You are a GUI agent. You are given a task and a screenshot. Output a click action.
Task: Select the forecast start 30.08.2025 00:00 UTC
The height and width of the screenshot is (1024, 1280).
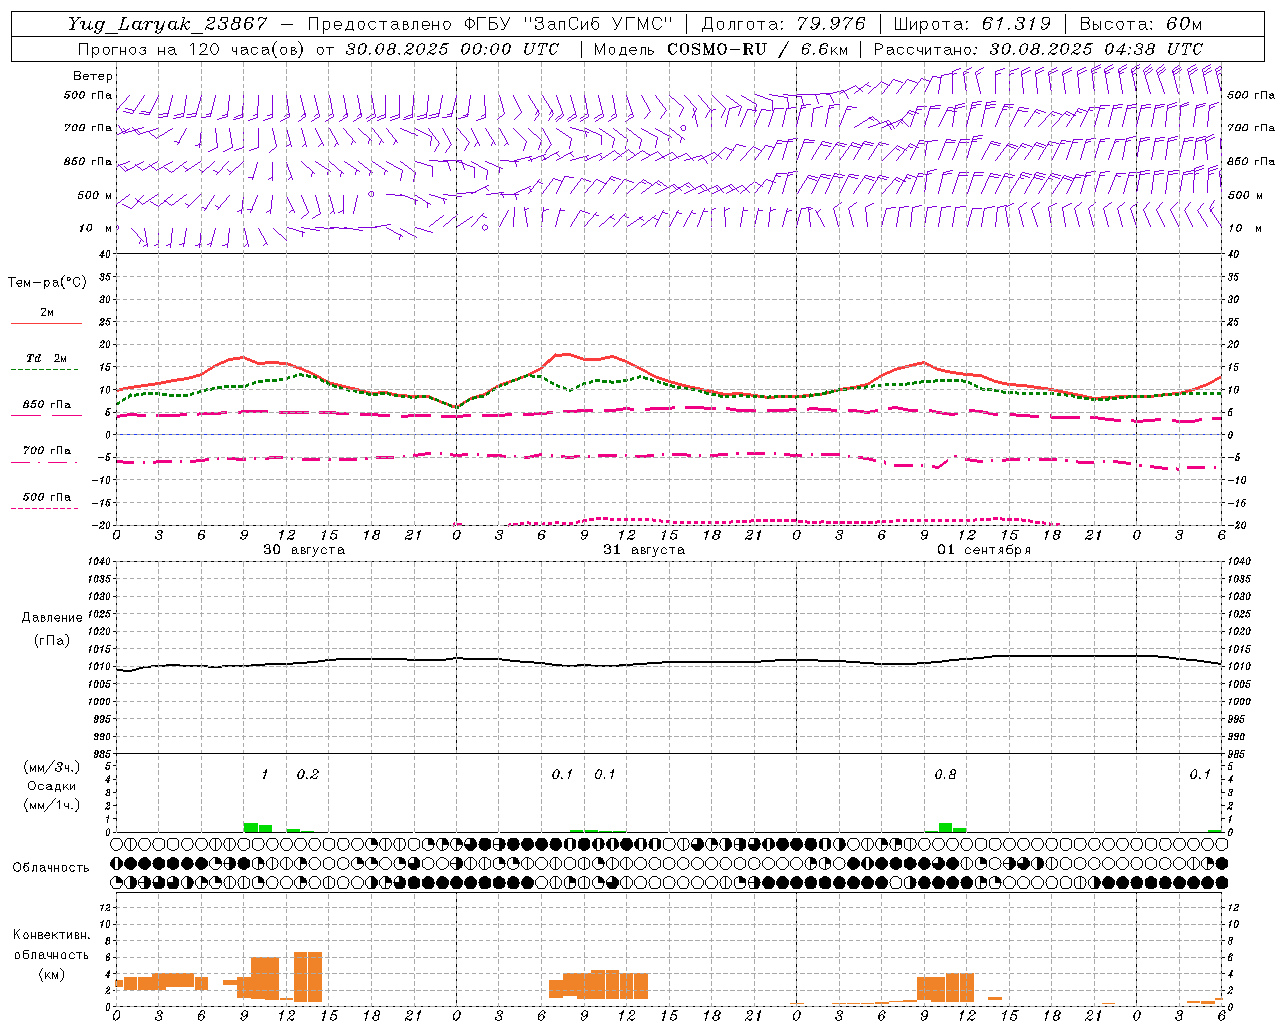click(x=452, y=49)
